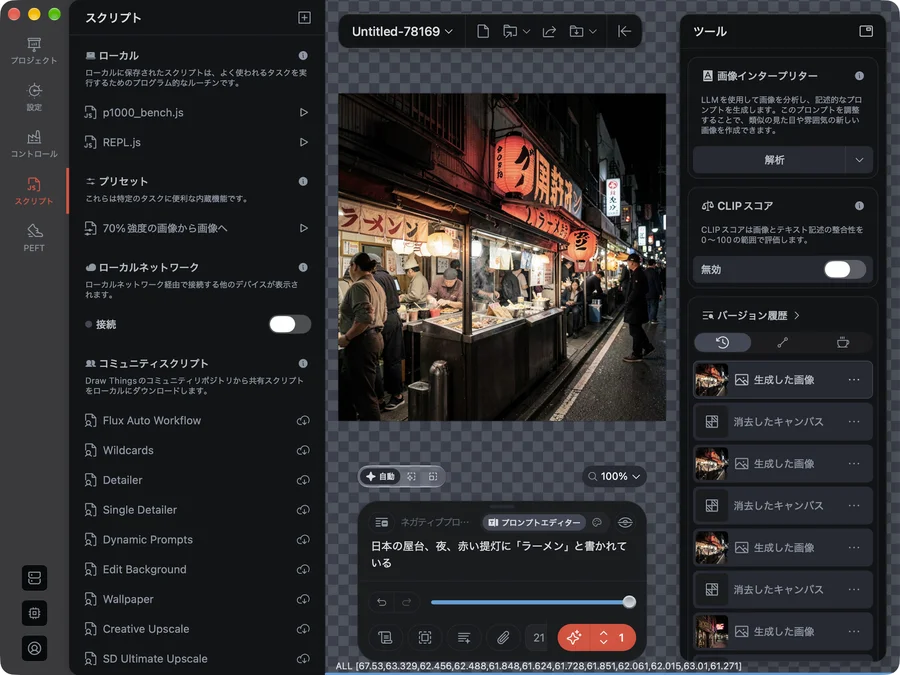The height and width of the screenshot is (675, 900).
Task: Toggle the 接続 local network switch
Action: click(290, 324)
